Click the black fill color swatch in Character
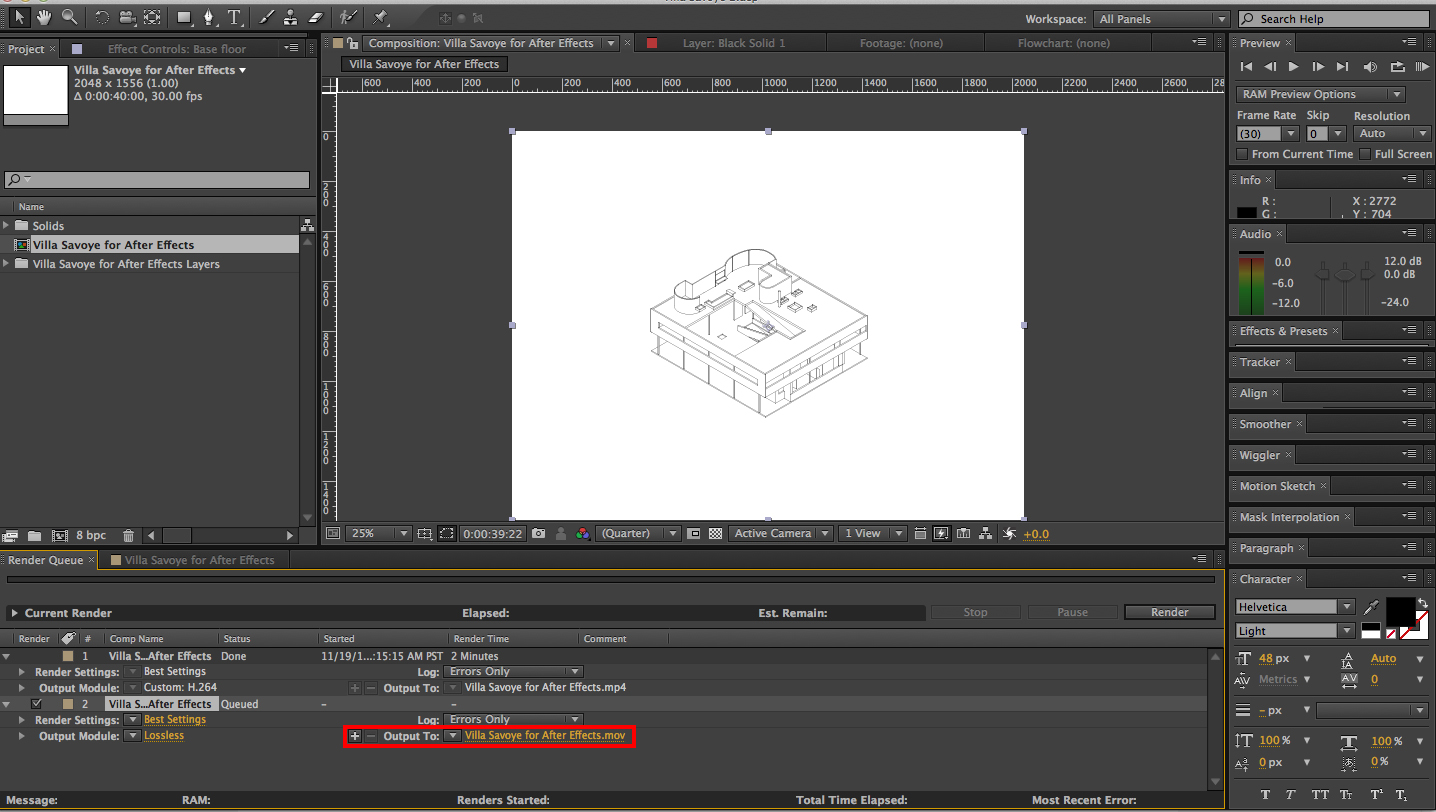The width and height of the screenshot is (1436, 812). [1400, 611]
